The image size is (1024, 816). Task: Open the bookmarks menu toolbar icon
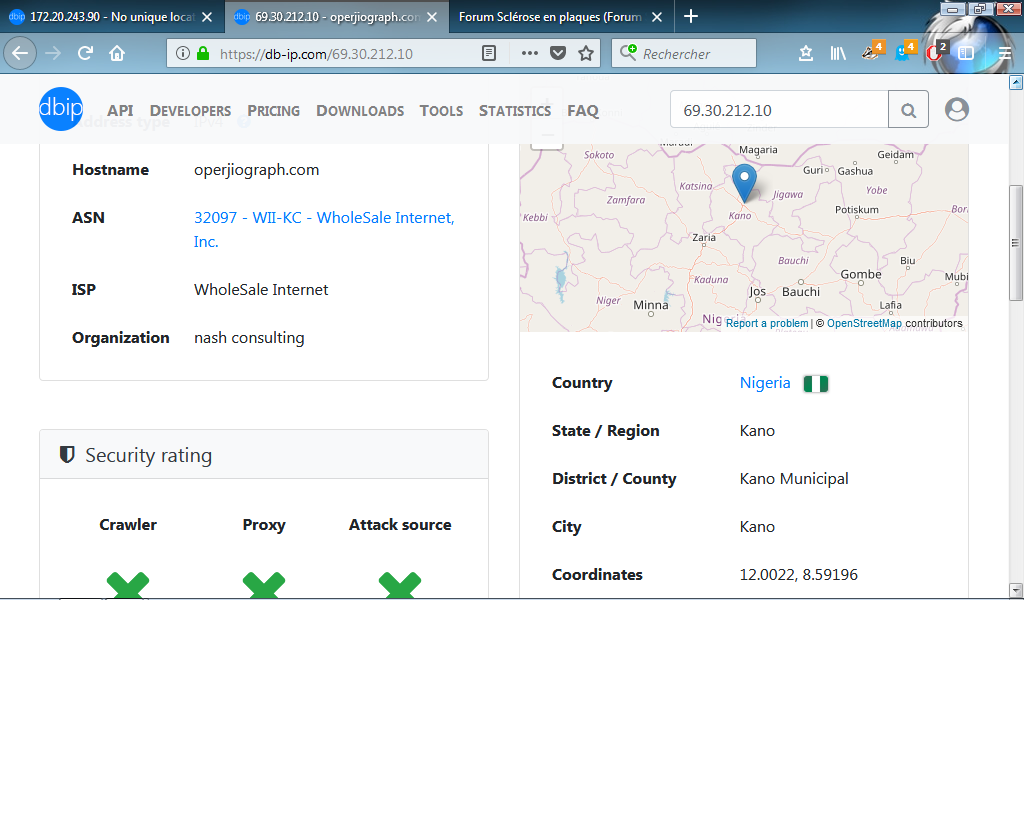806,54
